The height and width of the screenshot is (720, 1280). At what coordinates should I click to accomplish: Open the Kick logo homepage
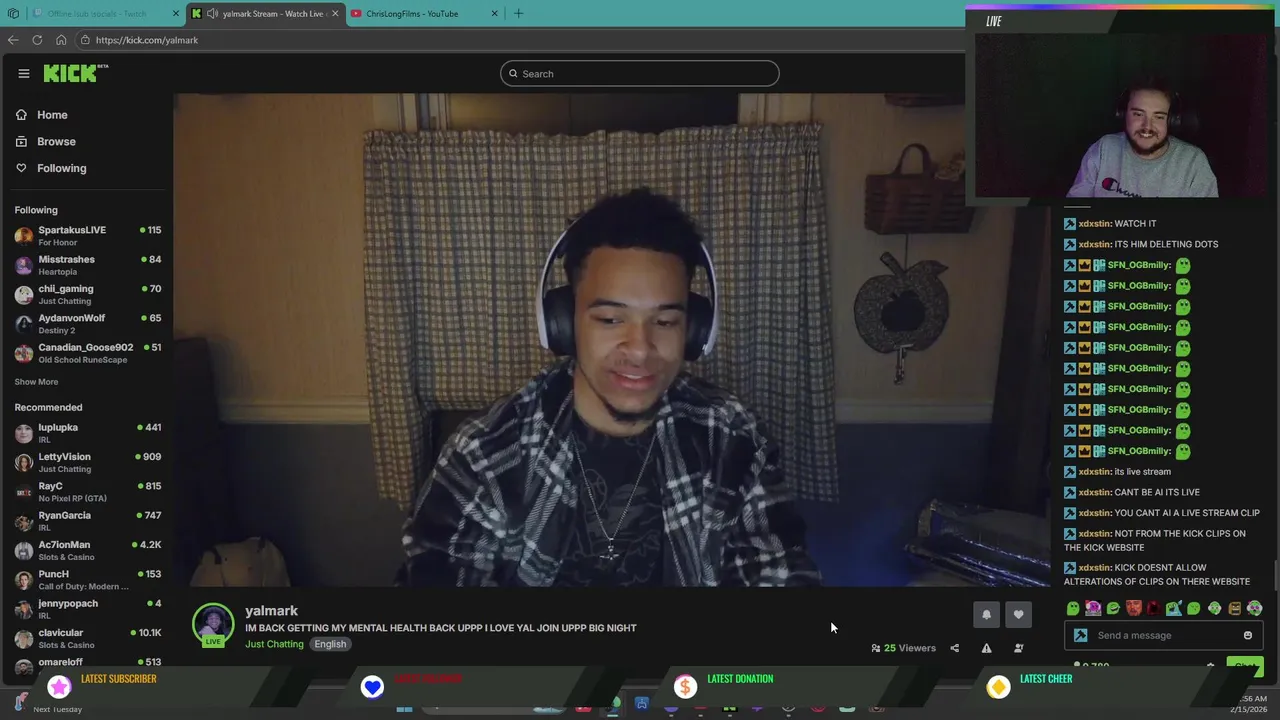[75, 73]
